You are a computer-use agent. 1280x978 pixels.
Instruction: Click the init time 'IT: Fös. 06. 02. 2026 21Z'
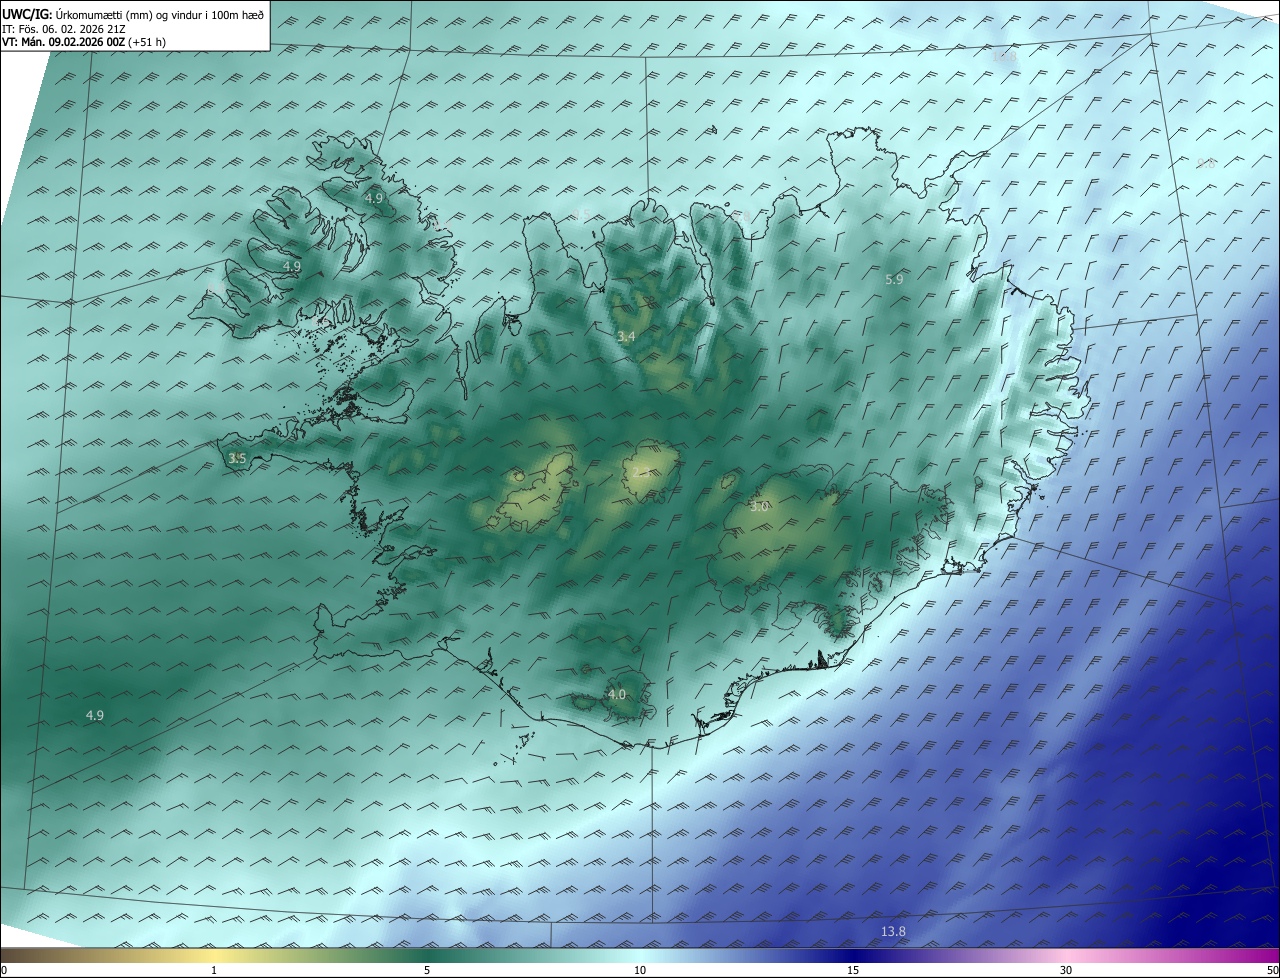pyautogui.click(x=63, y=29)
